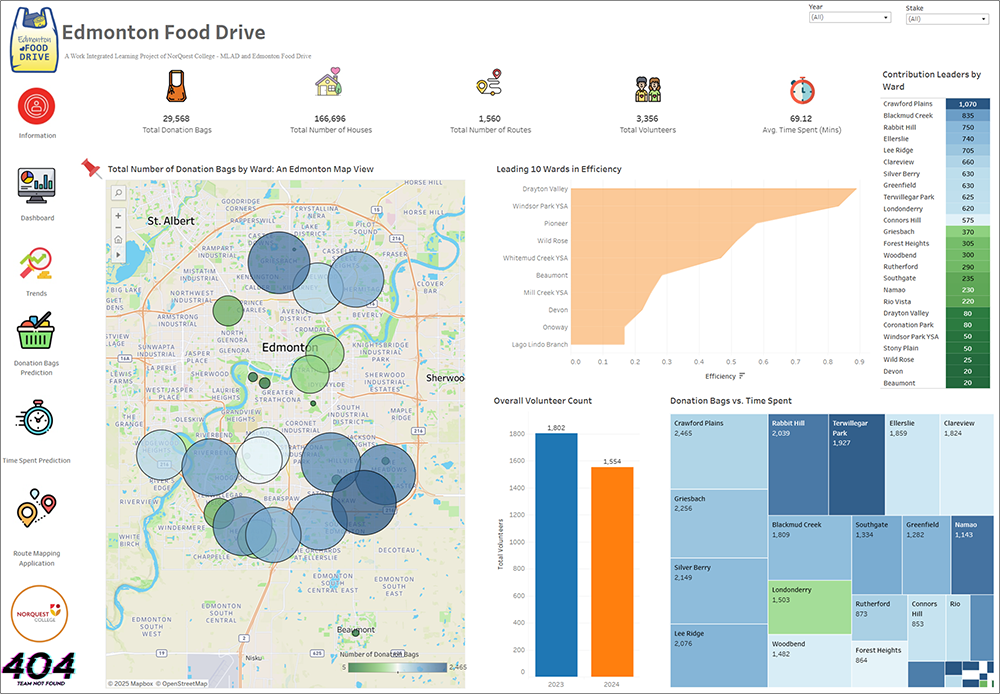Reset the map view with the home icon
This screenshot has height=694, width=1000.
point(118,241)
